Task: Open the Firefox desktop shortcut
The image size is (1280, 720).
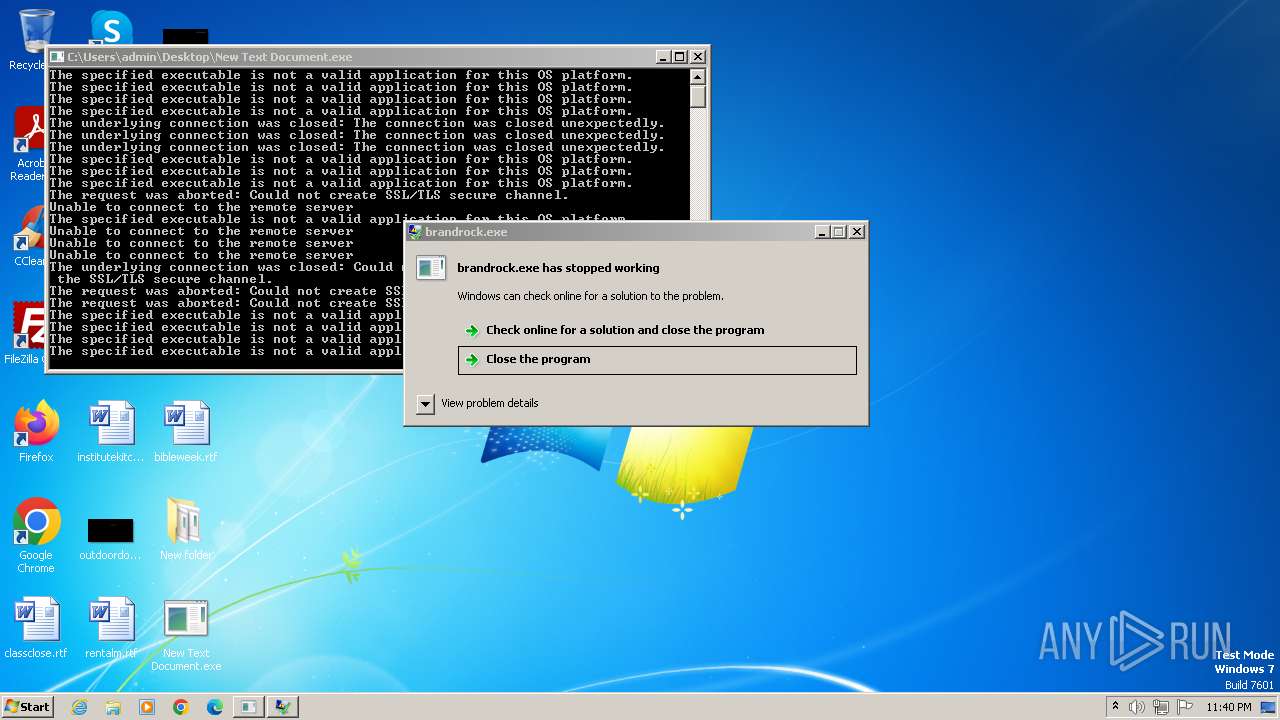Action: (36, 432)
